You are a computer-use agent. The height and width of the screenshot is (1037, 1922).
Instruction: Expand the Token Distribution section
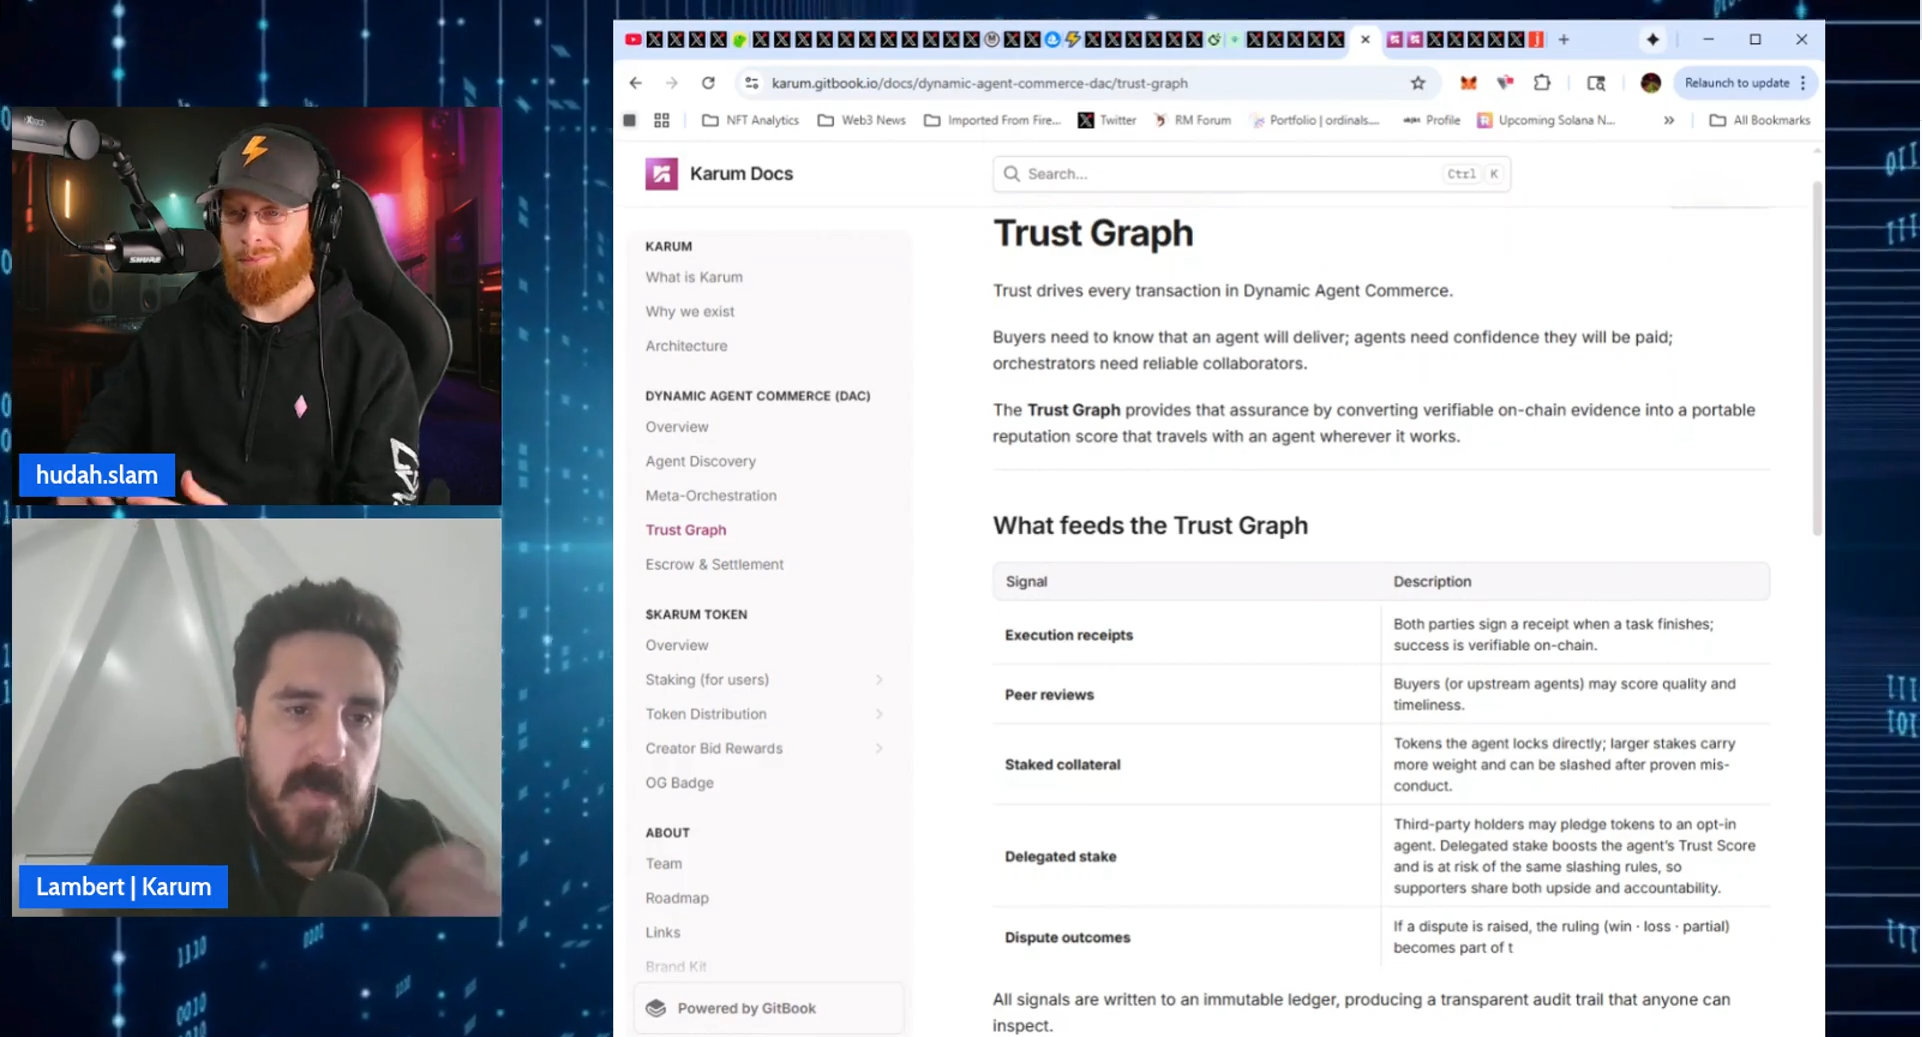[x=878, y=714]
